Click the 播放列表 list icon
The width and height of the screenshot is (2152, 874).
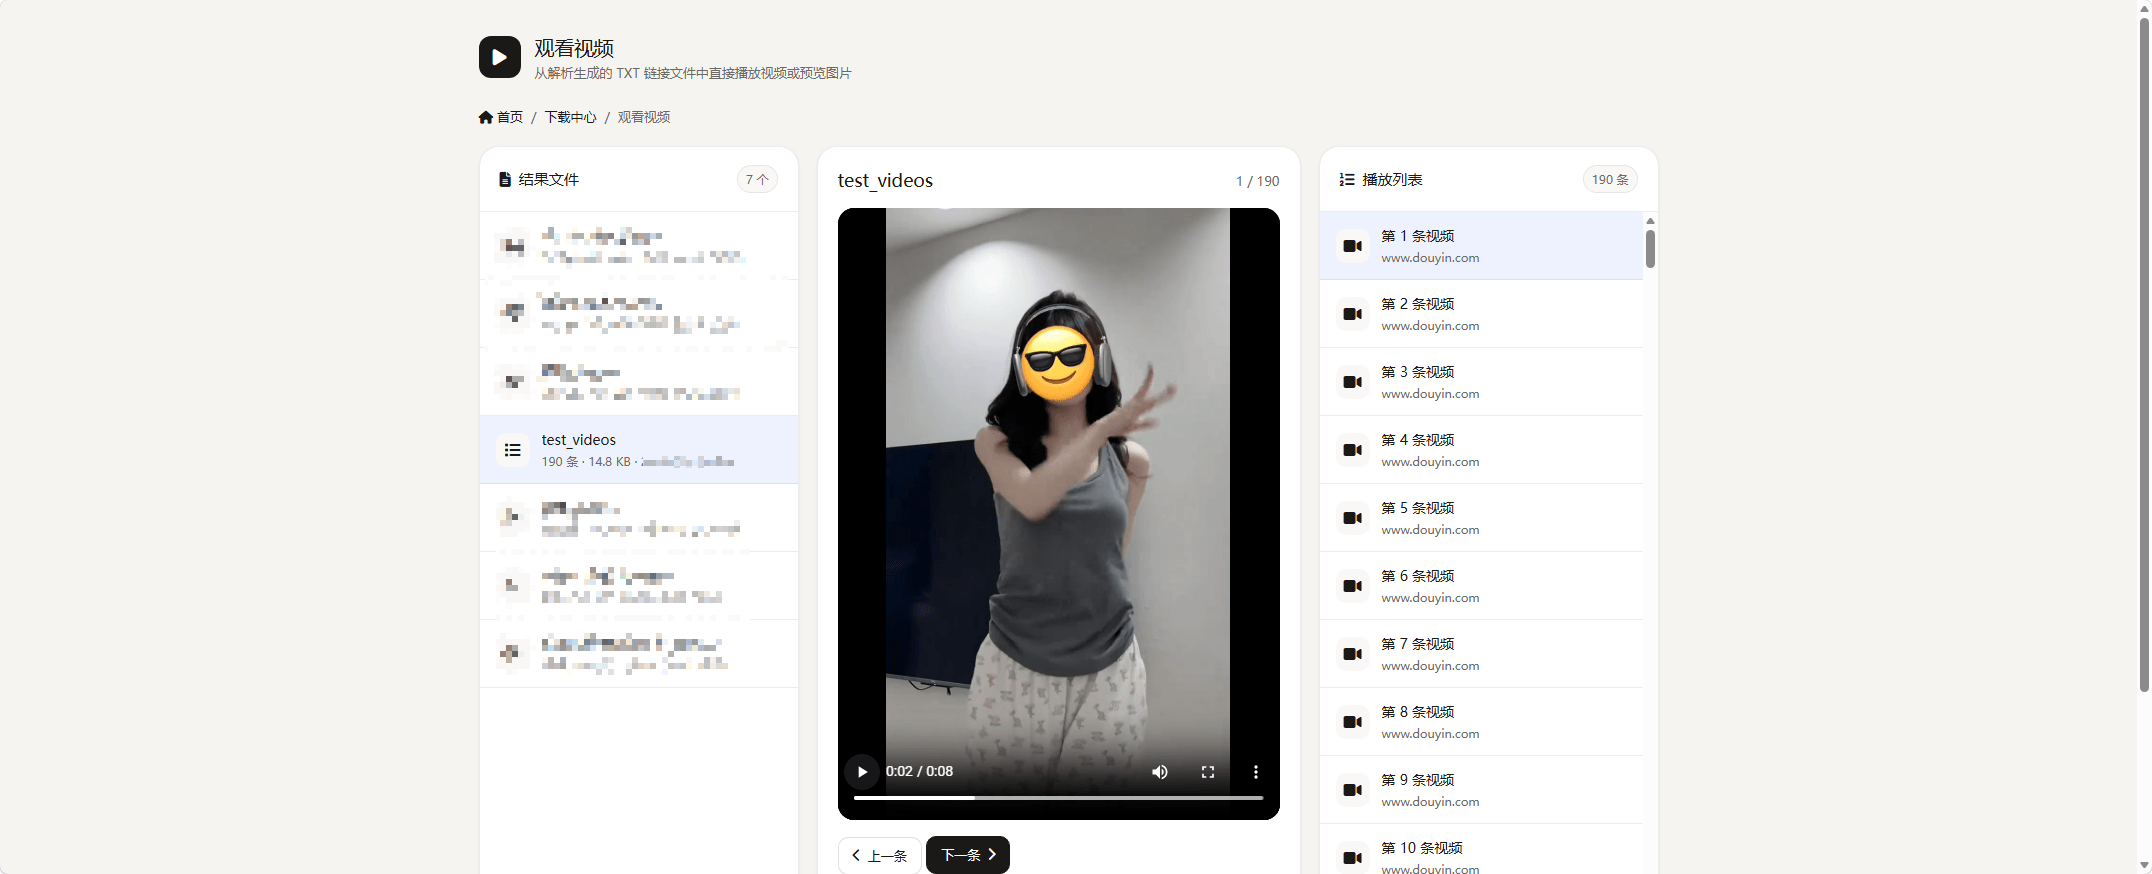[1347, 180]
